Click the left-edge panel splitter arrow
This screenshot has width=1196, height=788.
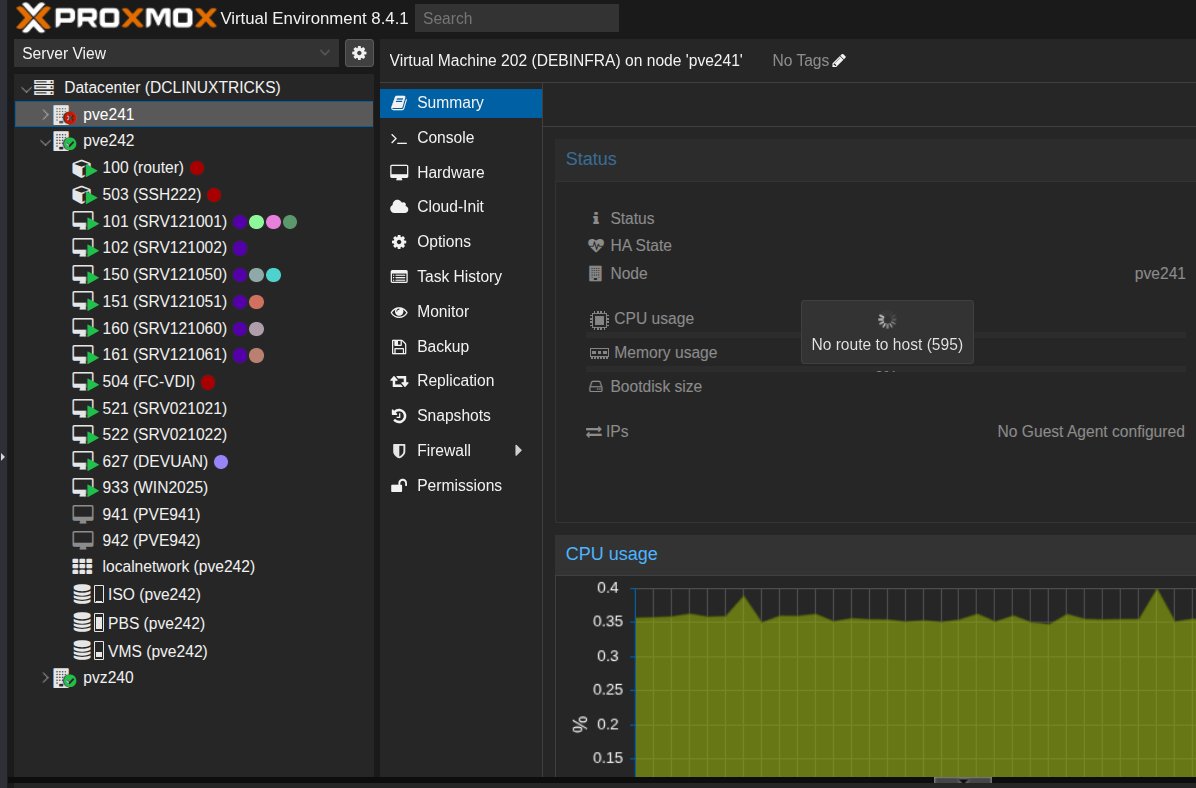(3, 457)
